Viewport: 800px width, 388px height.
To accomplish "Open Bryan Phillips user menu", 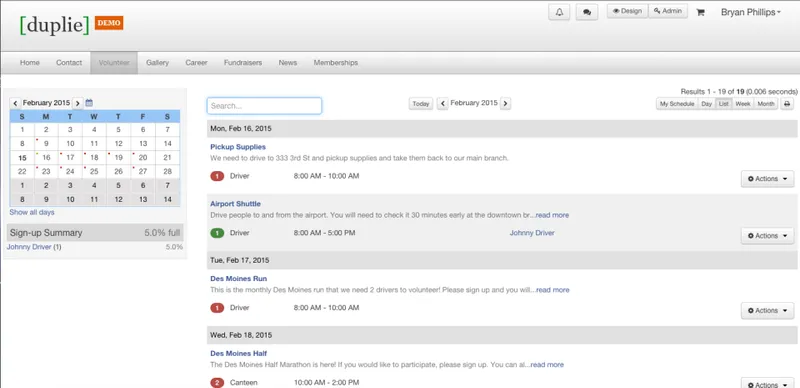I will (751, 12).
